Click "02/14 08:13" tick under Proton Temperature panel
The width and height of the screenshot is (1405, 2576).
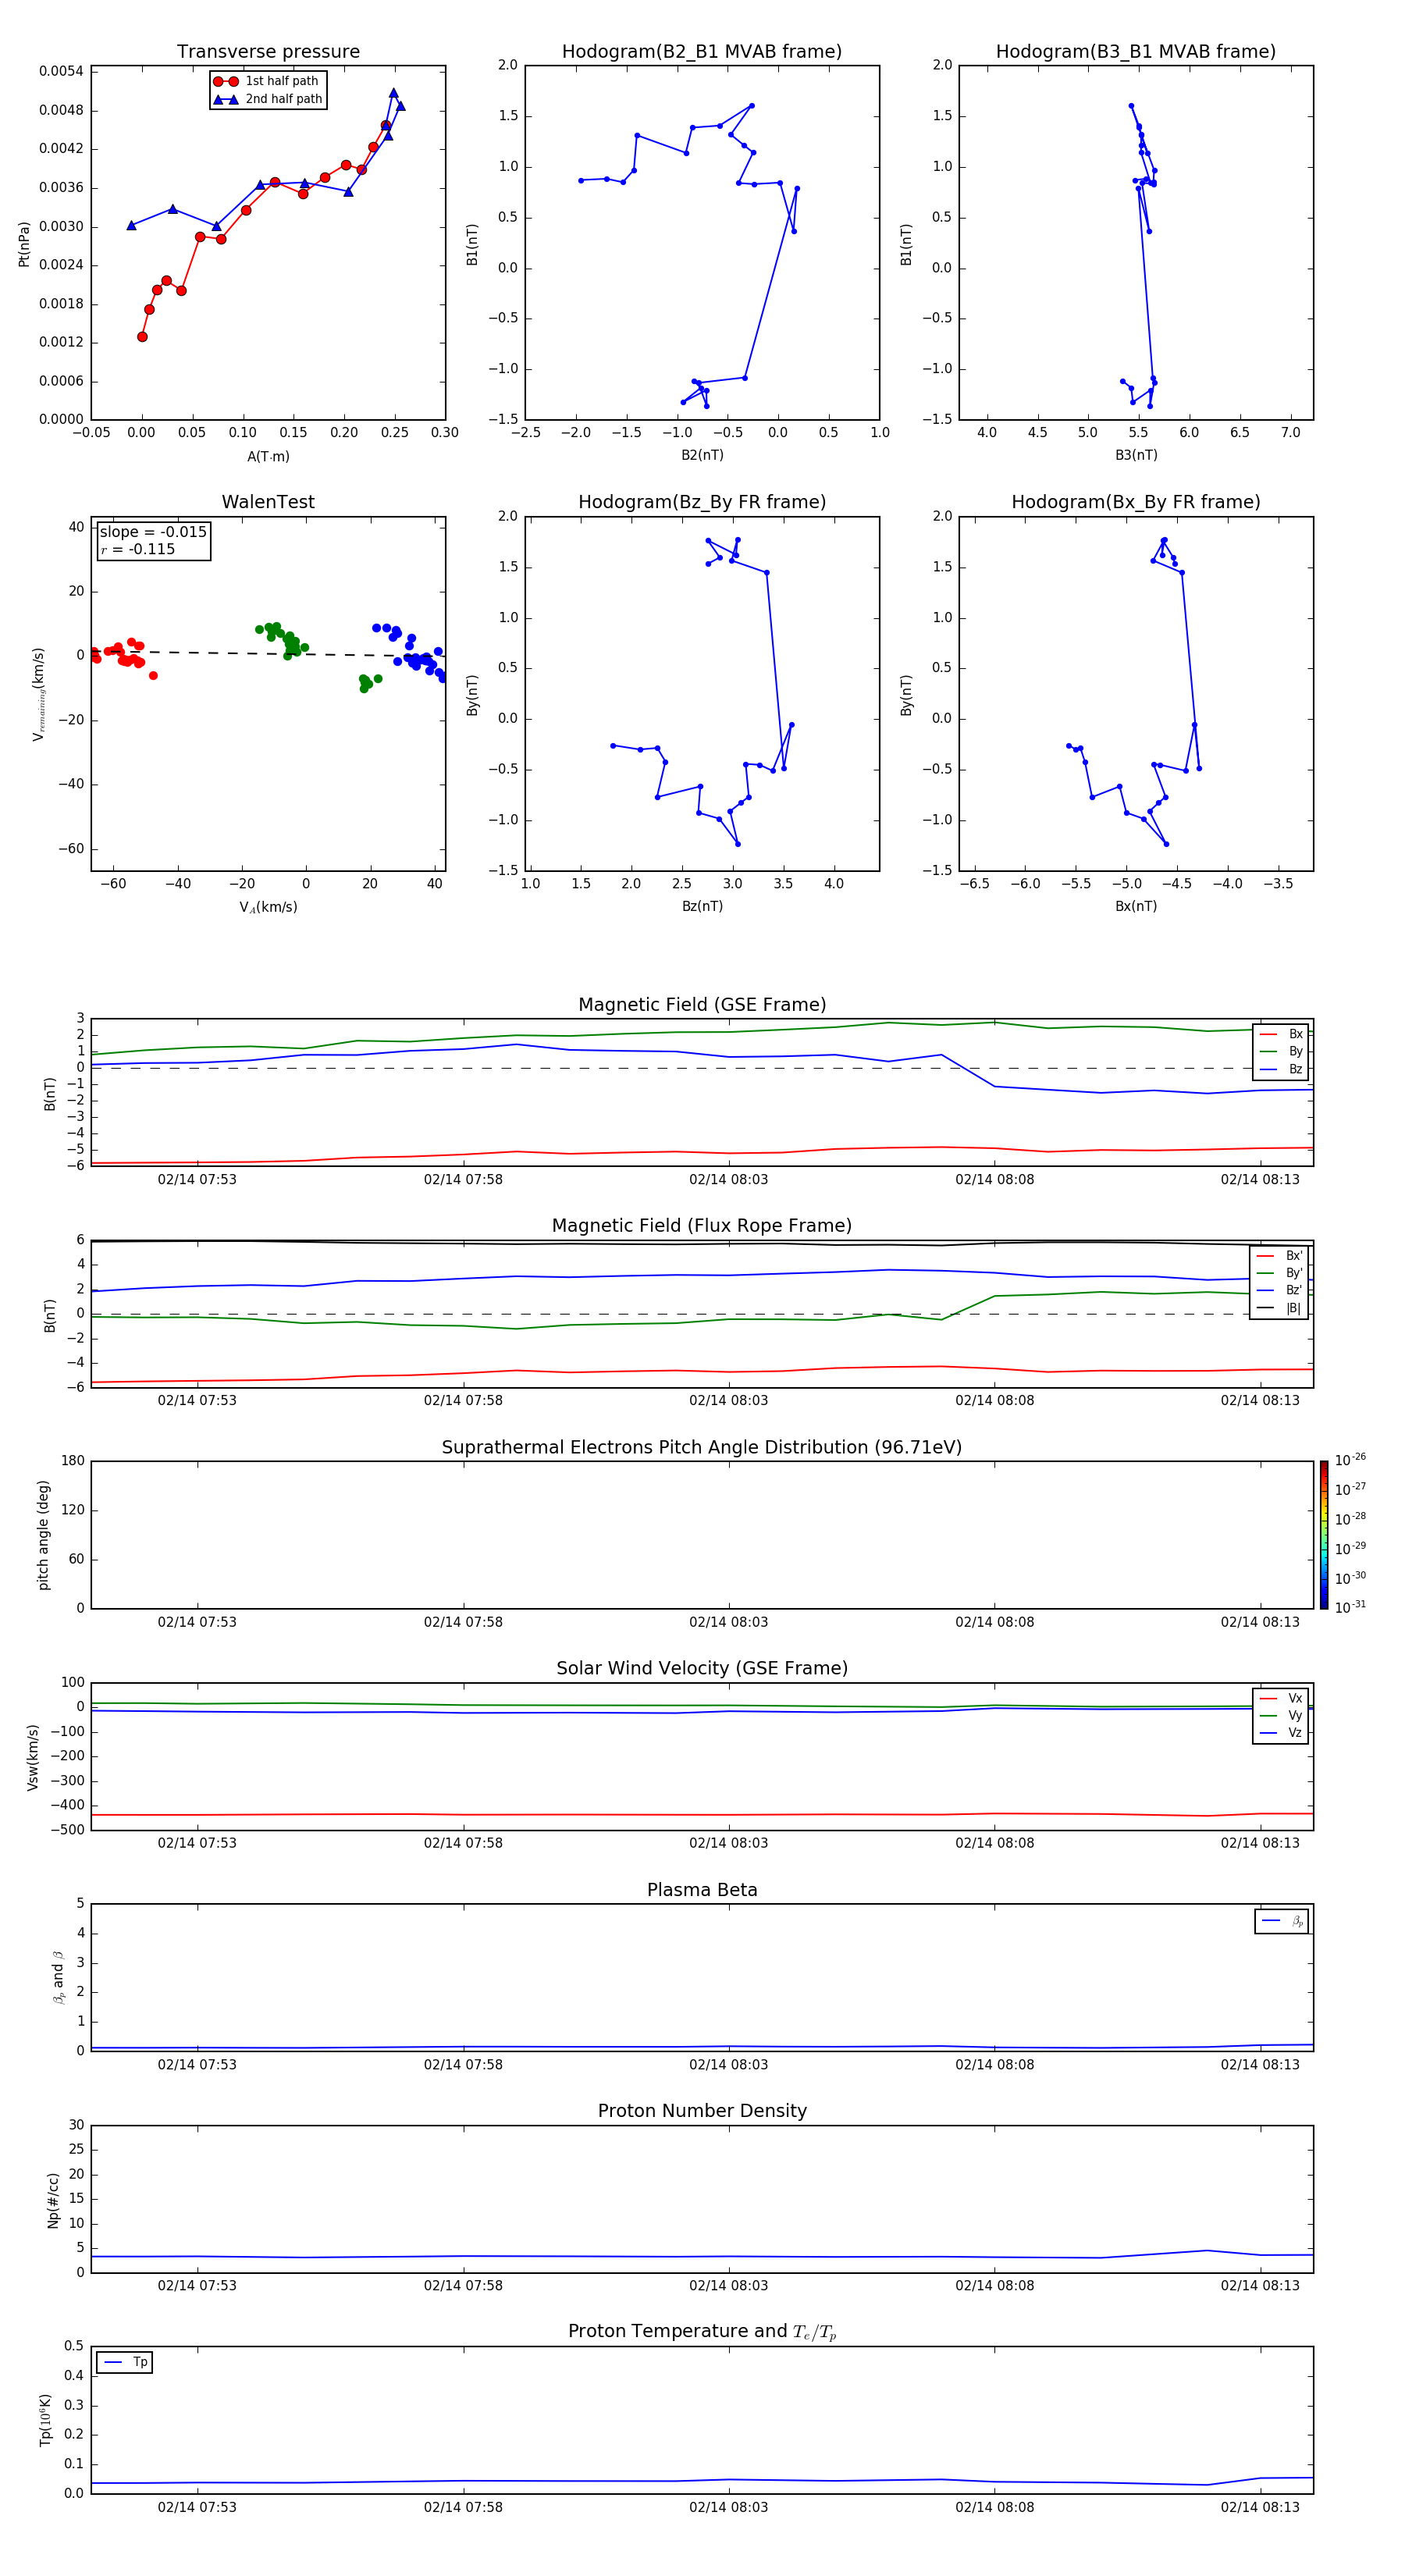pyautogui.click(x=1260, y=2508)
